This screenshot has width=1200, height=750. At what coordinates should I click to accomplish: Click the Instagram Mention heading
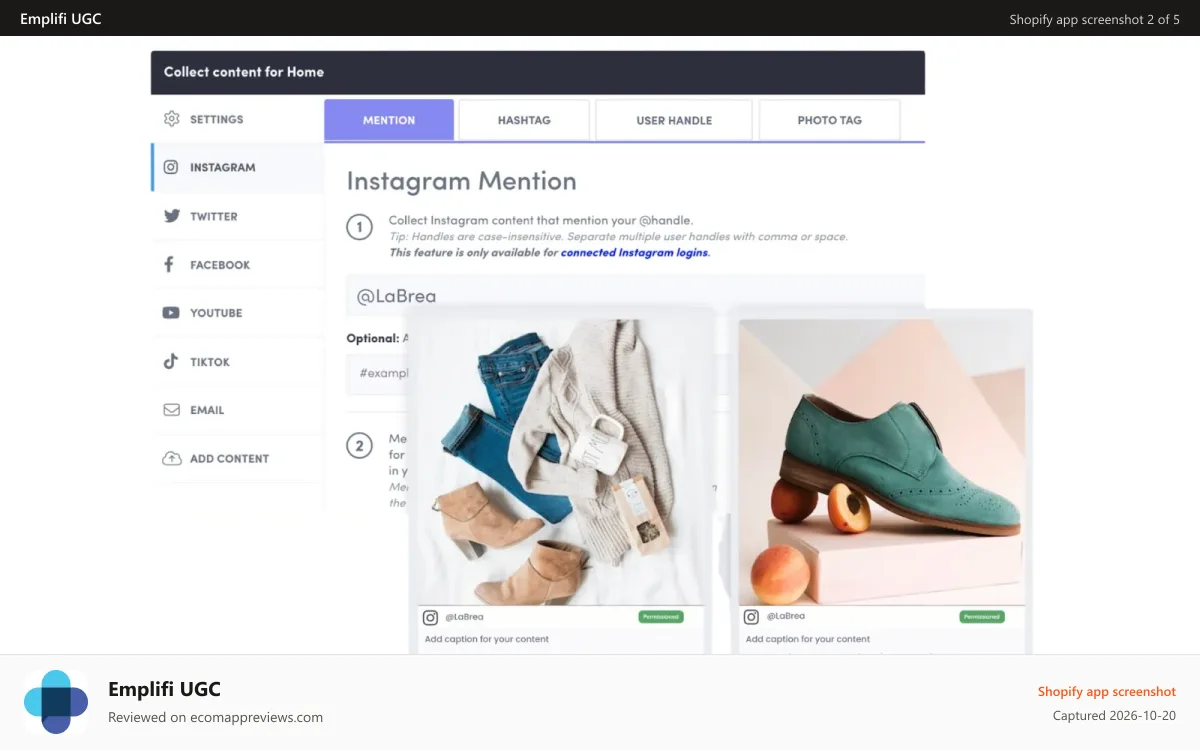point(461,181)
